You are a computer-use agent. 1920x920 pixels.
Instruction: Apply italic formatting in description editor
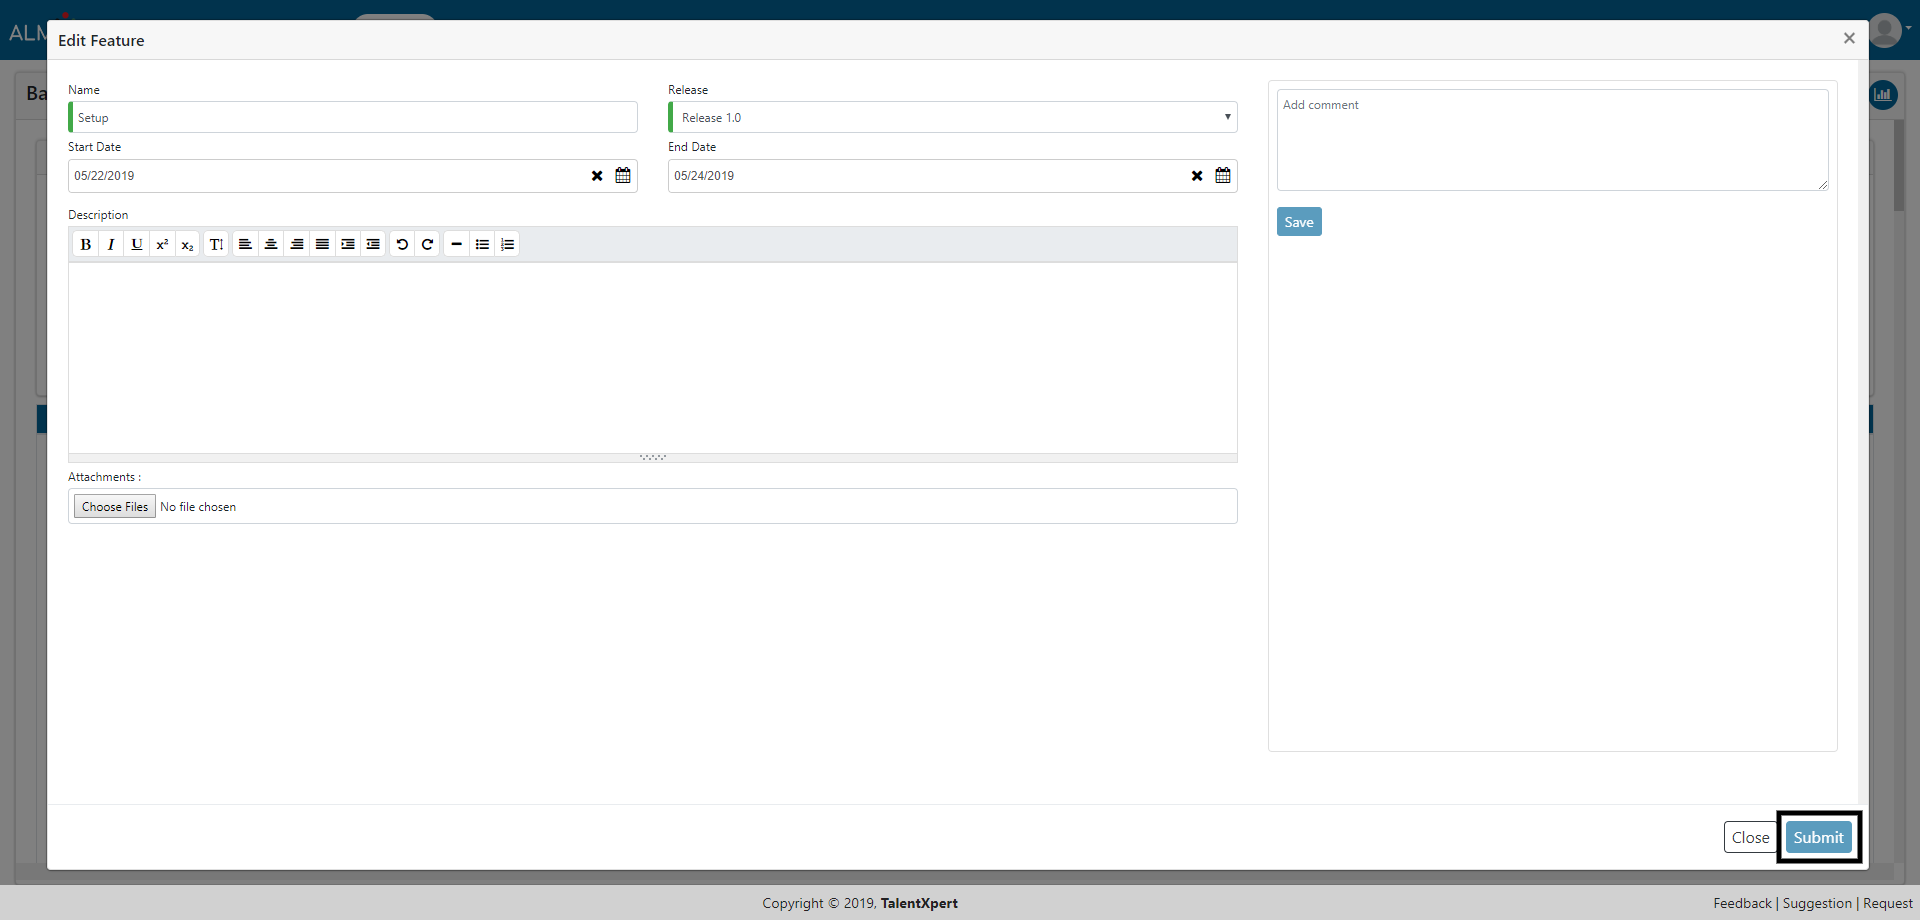pyautogui.click(x=111, y=244)
